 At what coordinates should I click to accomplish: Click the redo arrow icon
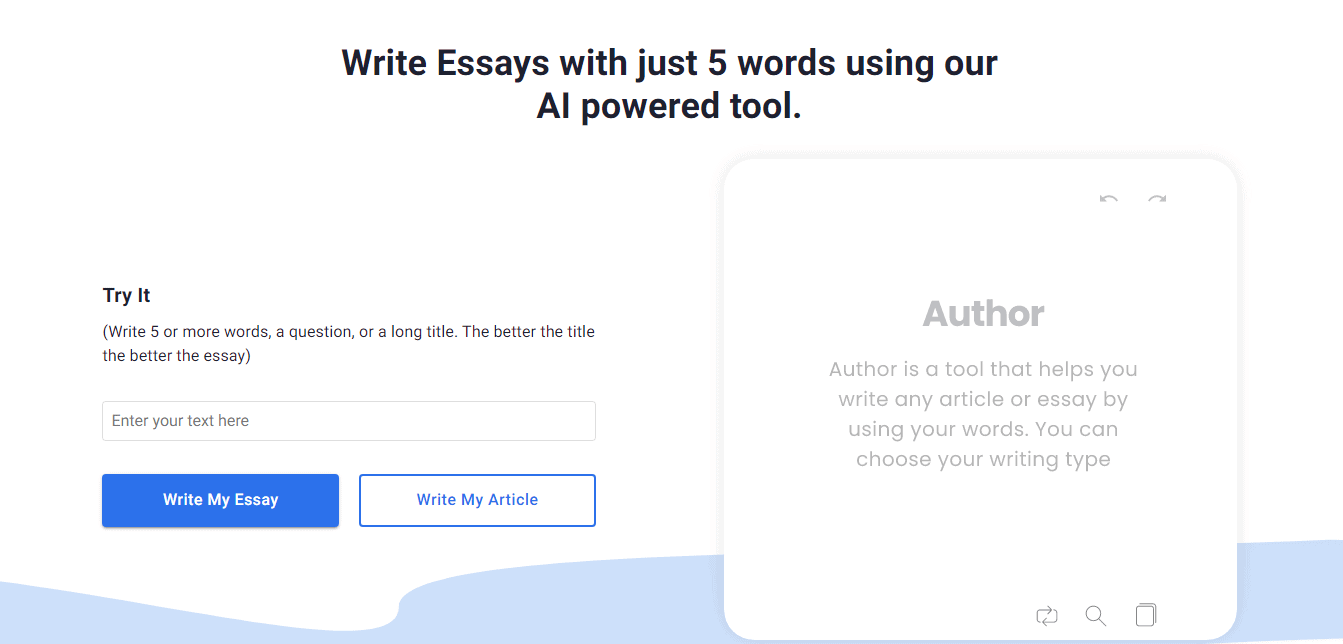coord(1157,199)
